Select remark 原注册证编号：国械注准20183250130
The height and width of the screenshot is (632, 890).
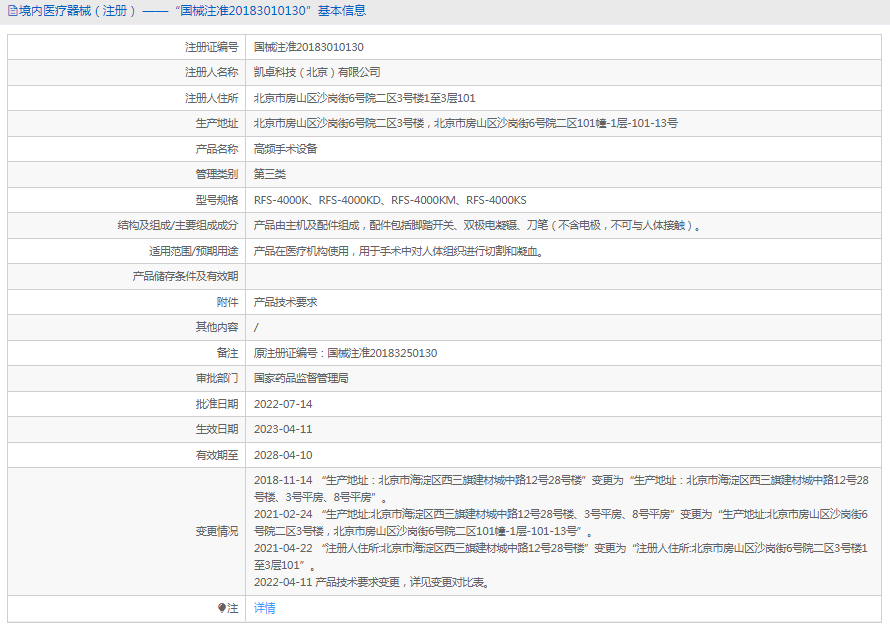[x=345, y=353]
